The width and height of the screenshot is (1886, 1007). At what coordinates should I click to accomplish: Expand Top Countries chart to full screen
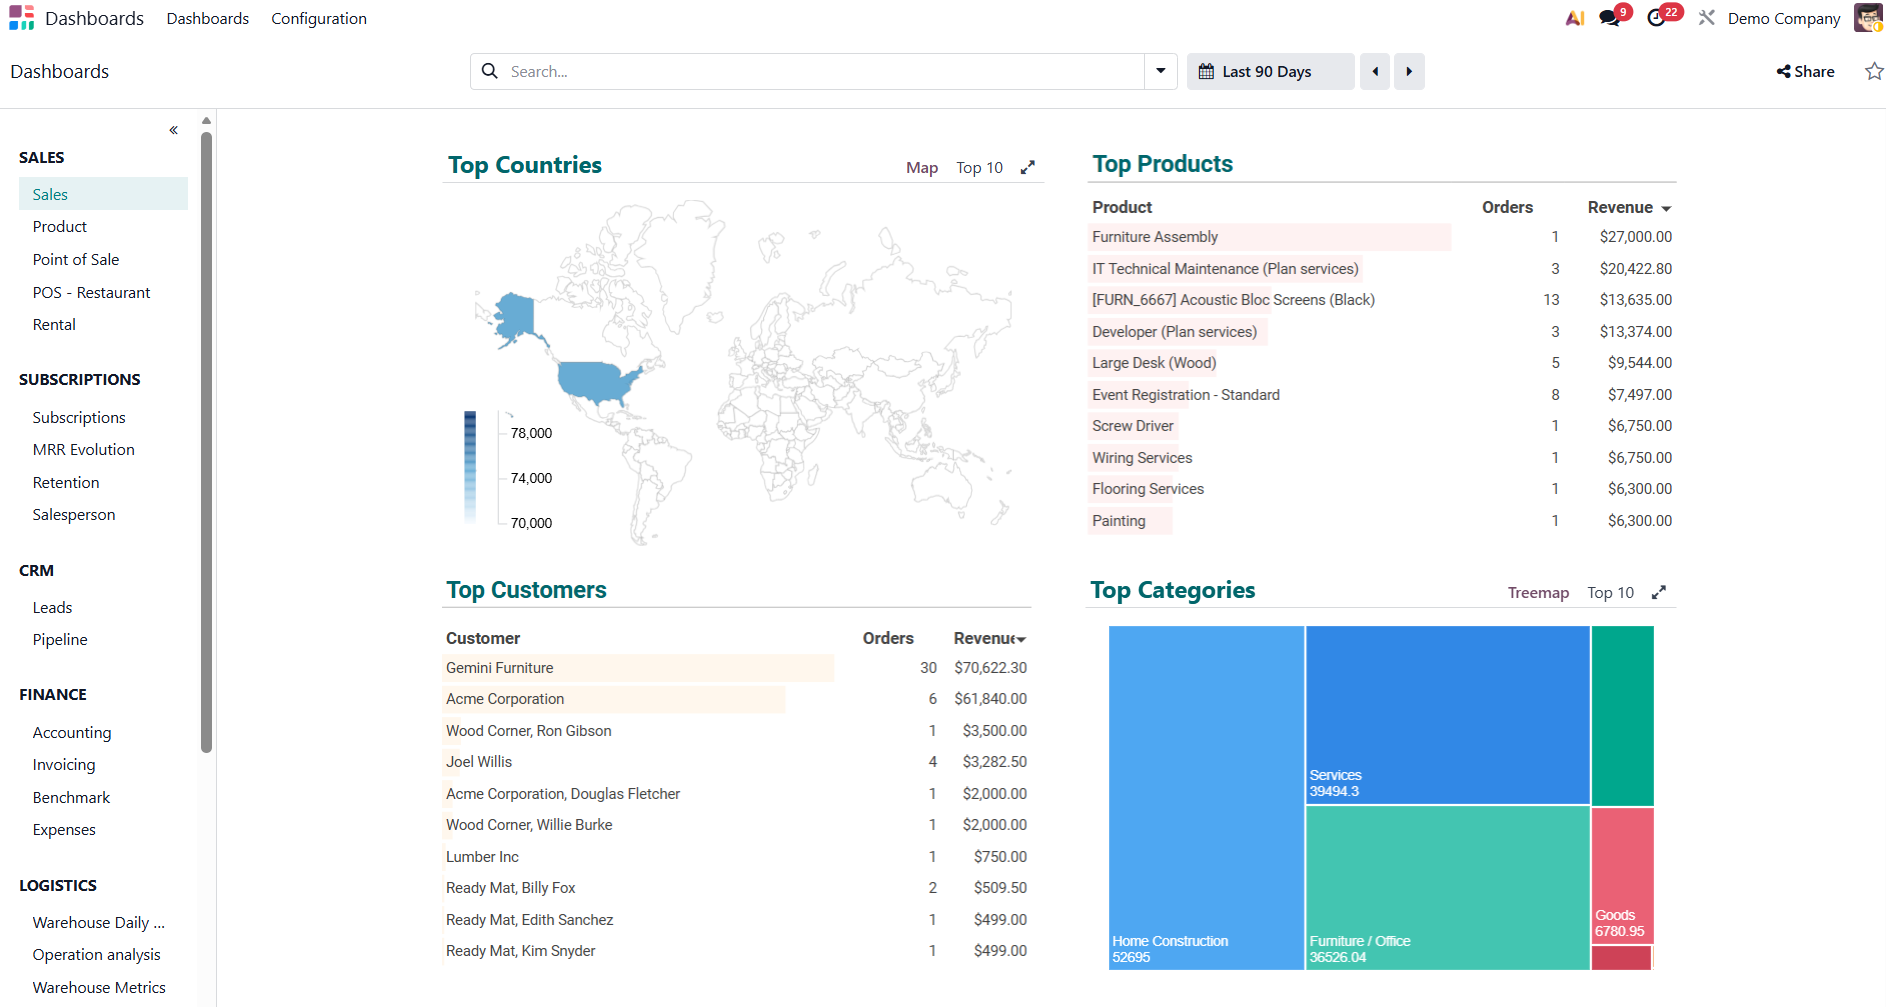coord(1027,168)
